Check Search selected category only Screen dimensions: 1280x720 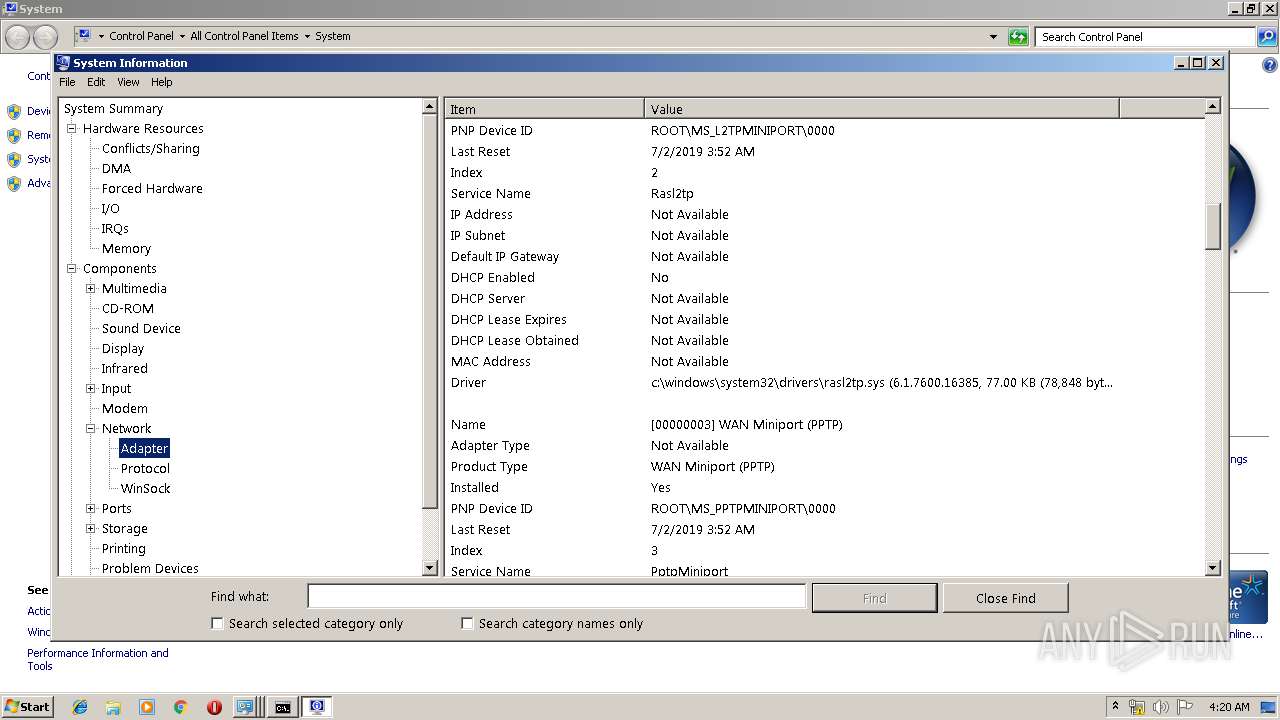click(217, 623)
